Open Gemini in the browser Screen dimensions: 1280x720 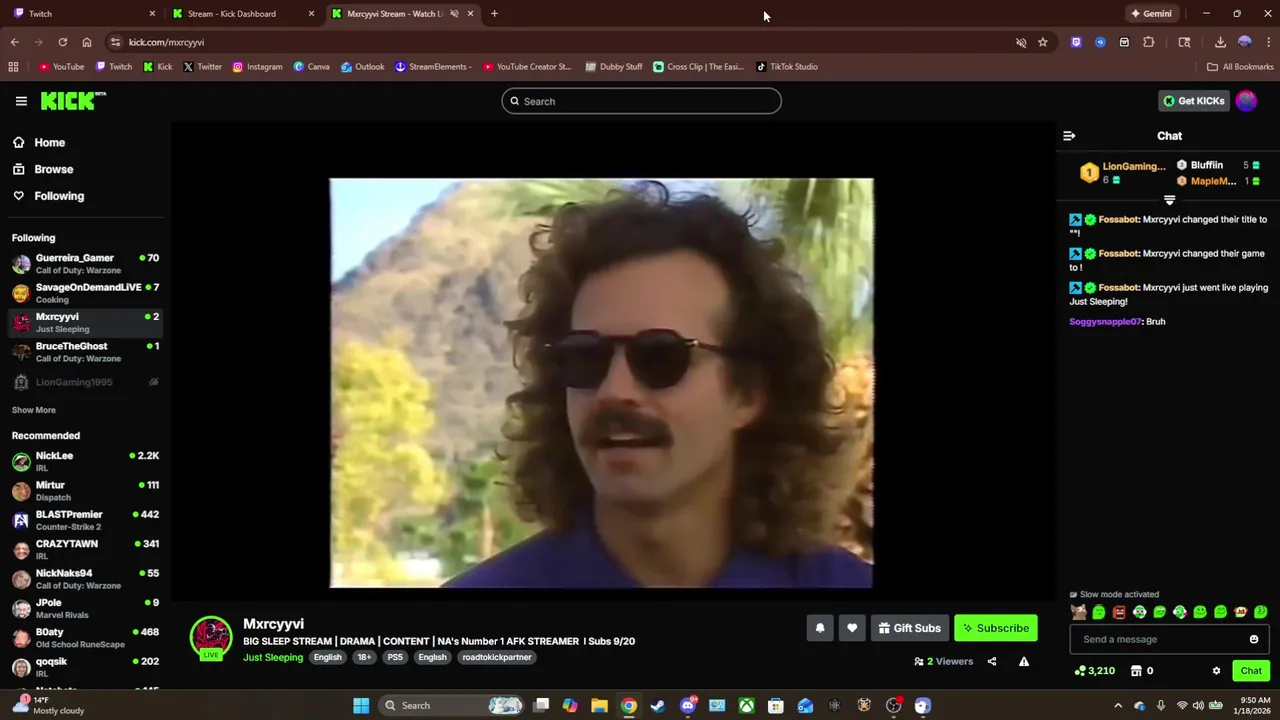coord(1150,14)
